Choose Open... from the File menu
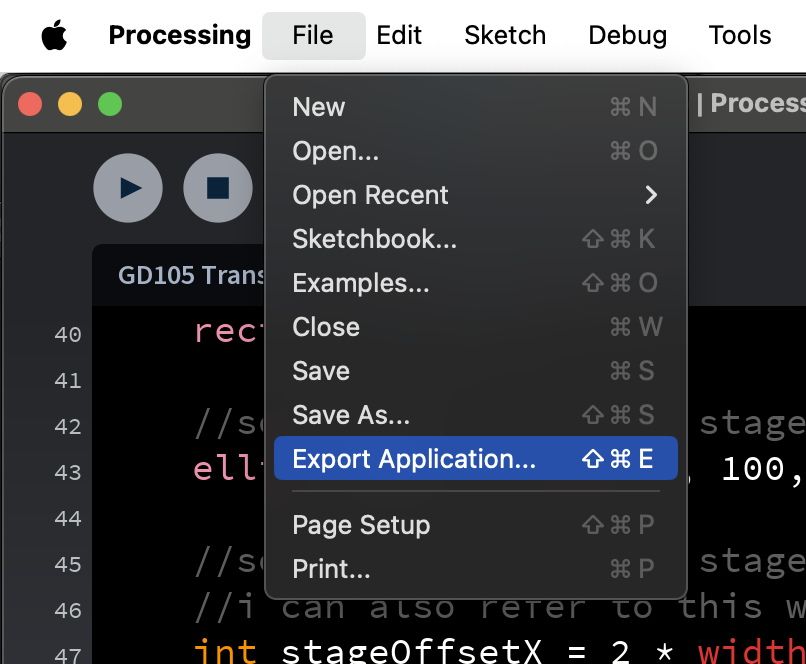The image size is (806, 664). coord(476,151)
